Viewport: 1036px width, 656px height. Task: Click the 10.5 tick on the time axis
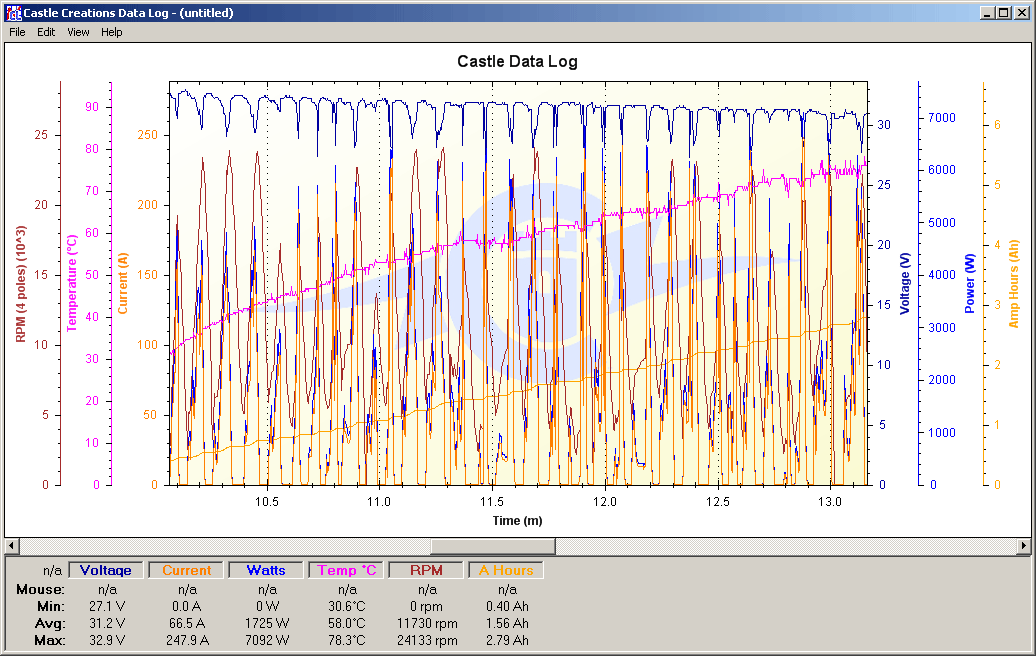pyautogui.click(x=266, y=501)
